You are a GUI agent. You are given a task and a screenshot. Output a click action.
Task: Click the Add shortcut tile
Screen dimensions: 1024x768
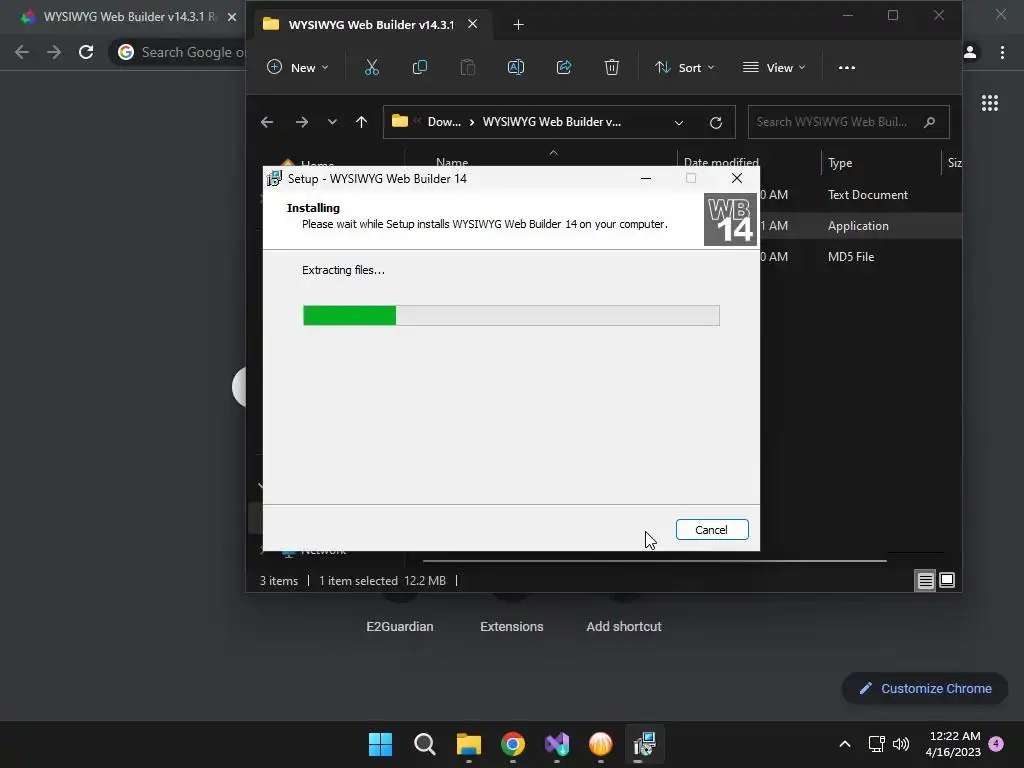(x=624, y=626)
